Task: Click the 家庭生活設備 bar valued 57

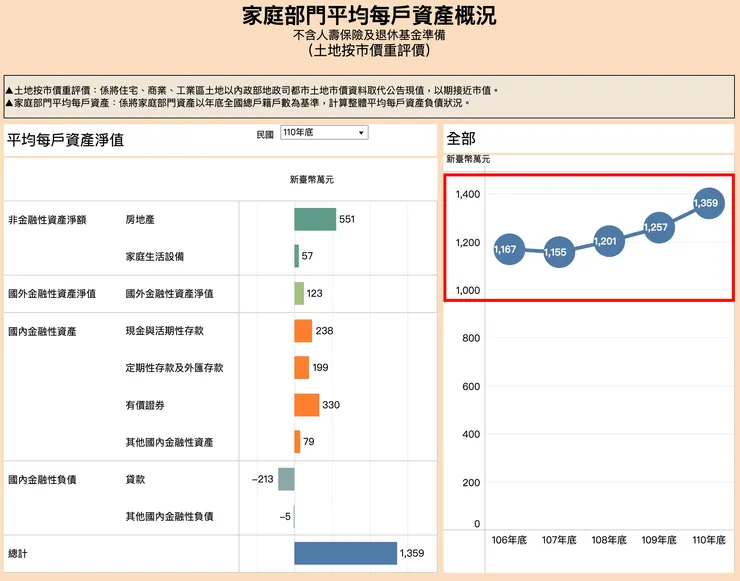Action: point(297,256)
